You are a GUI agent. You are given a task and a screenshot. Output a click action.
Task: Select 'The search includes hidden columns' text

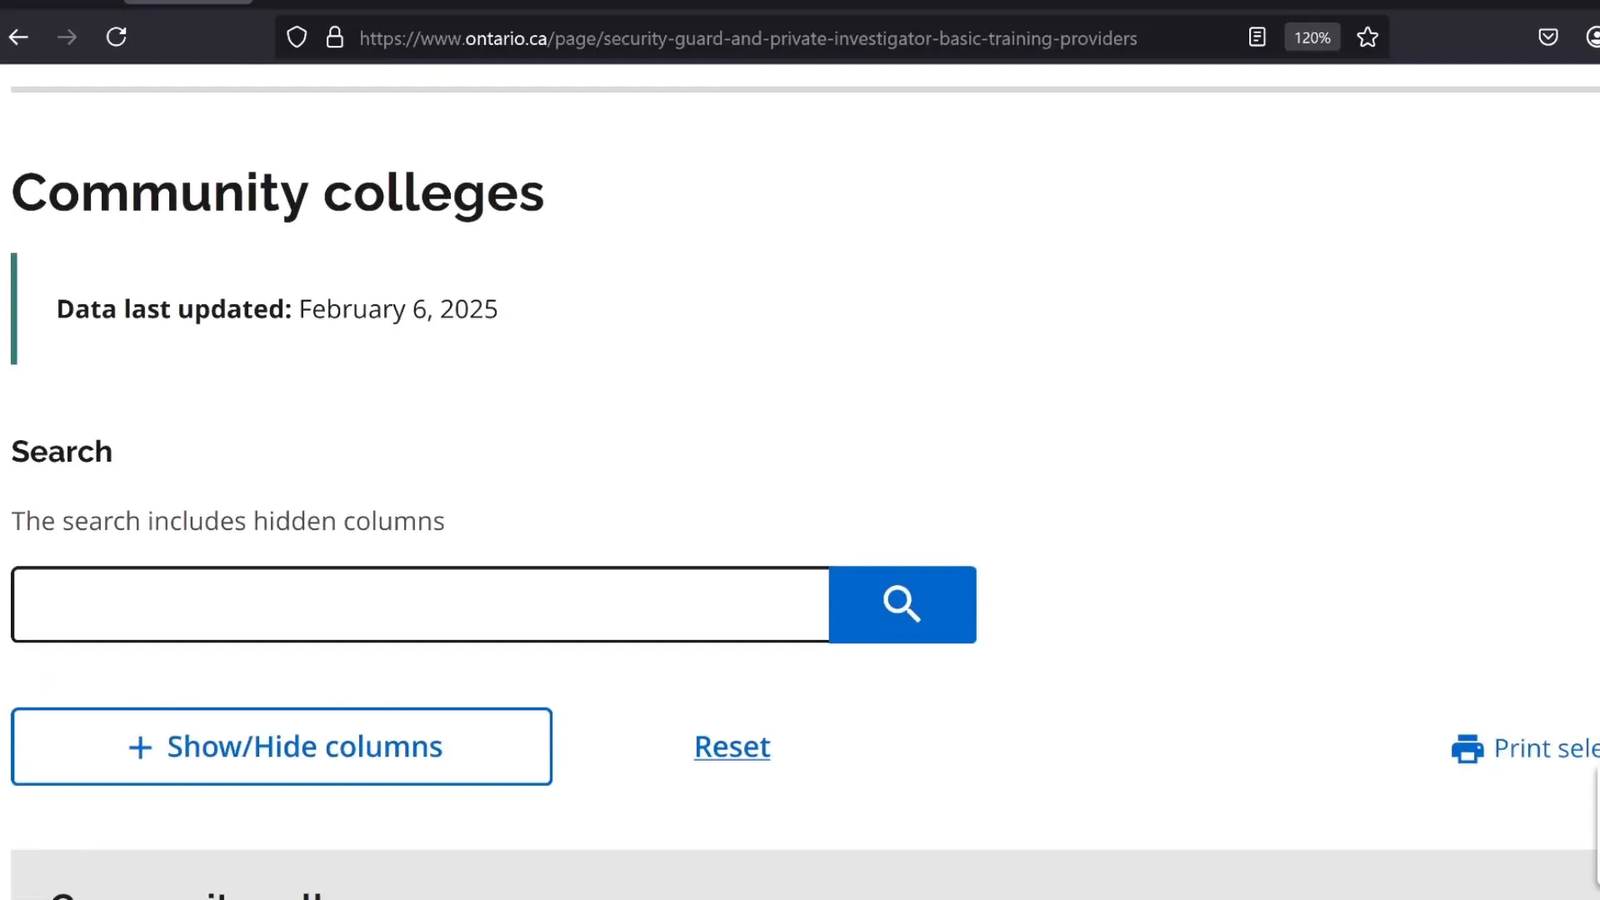click(x=228, y=521)
